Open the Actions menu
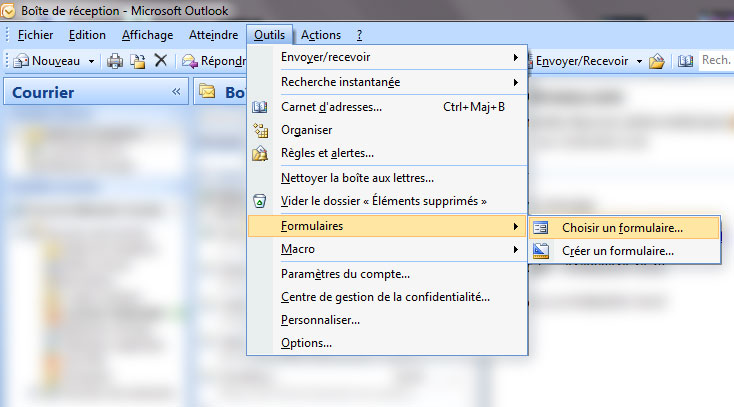 coord(321,35)
